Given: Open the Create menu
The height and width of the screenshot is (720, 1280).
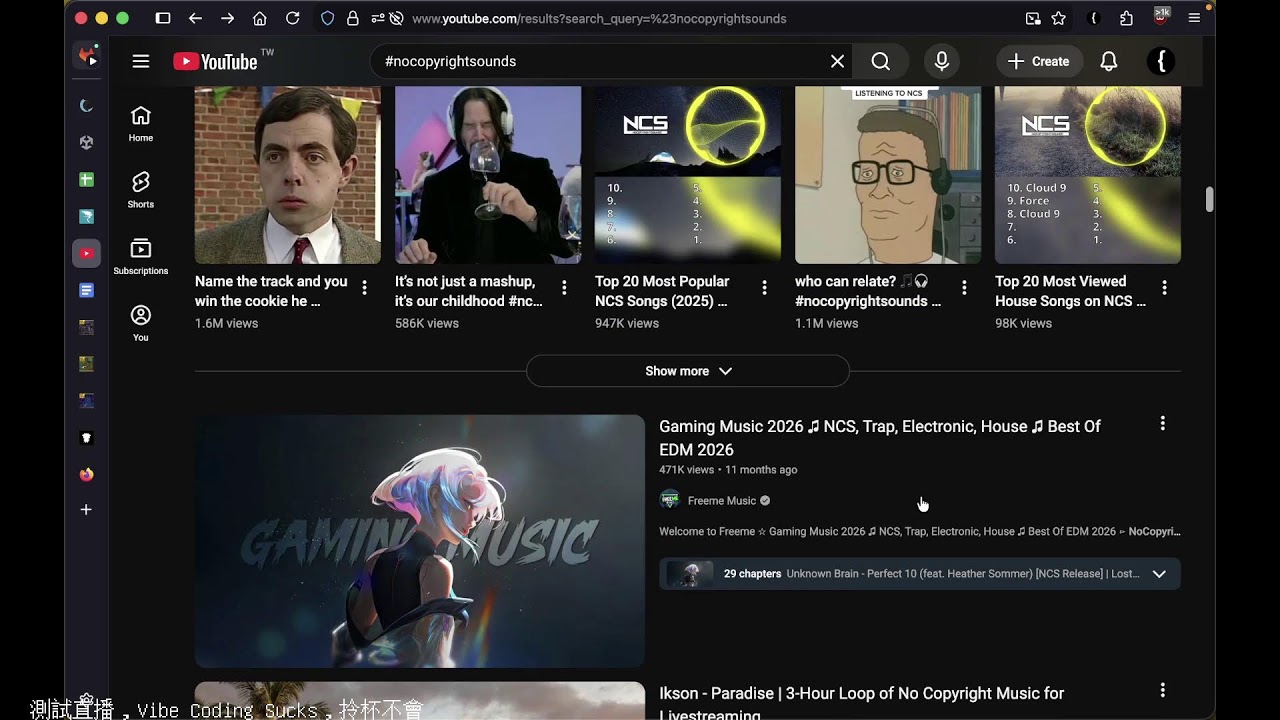Looking at the screenshot, I should [x=1040, y=61].
